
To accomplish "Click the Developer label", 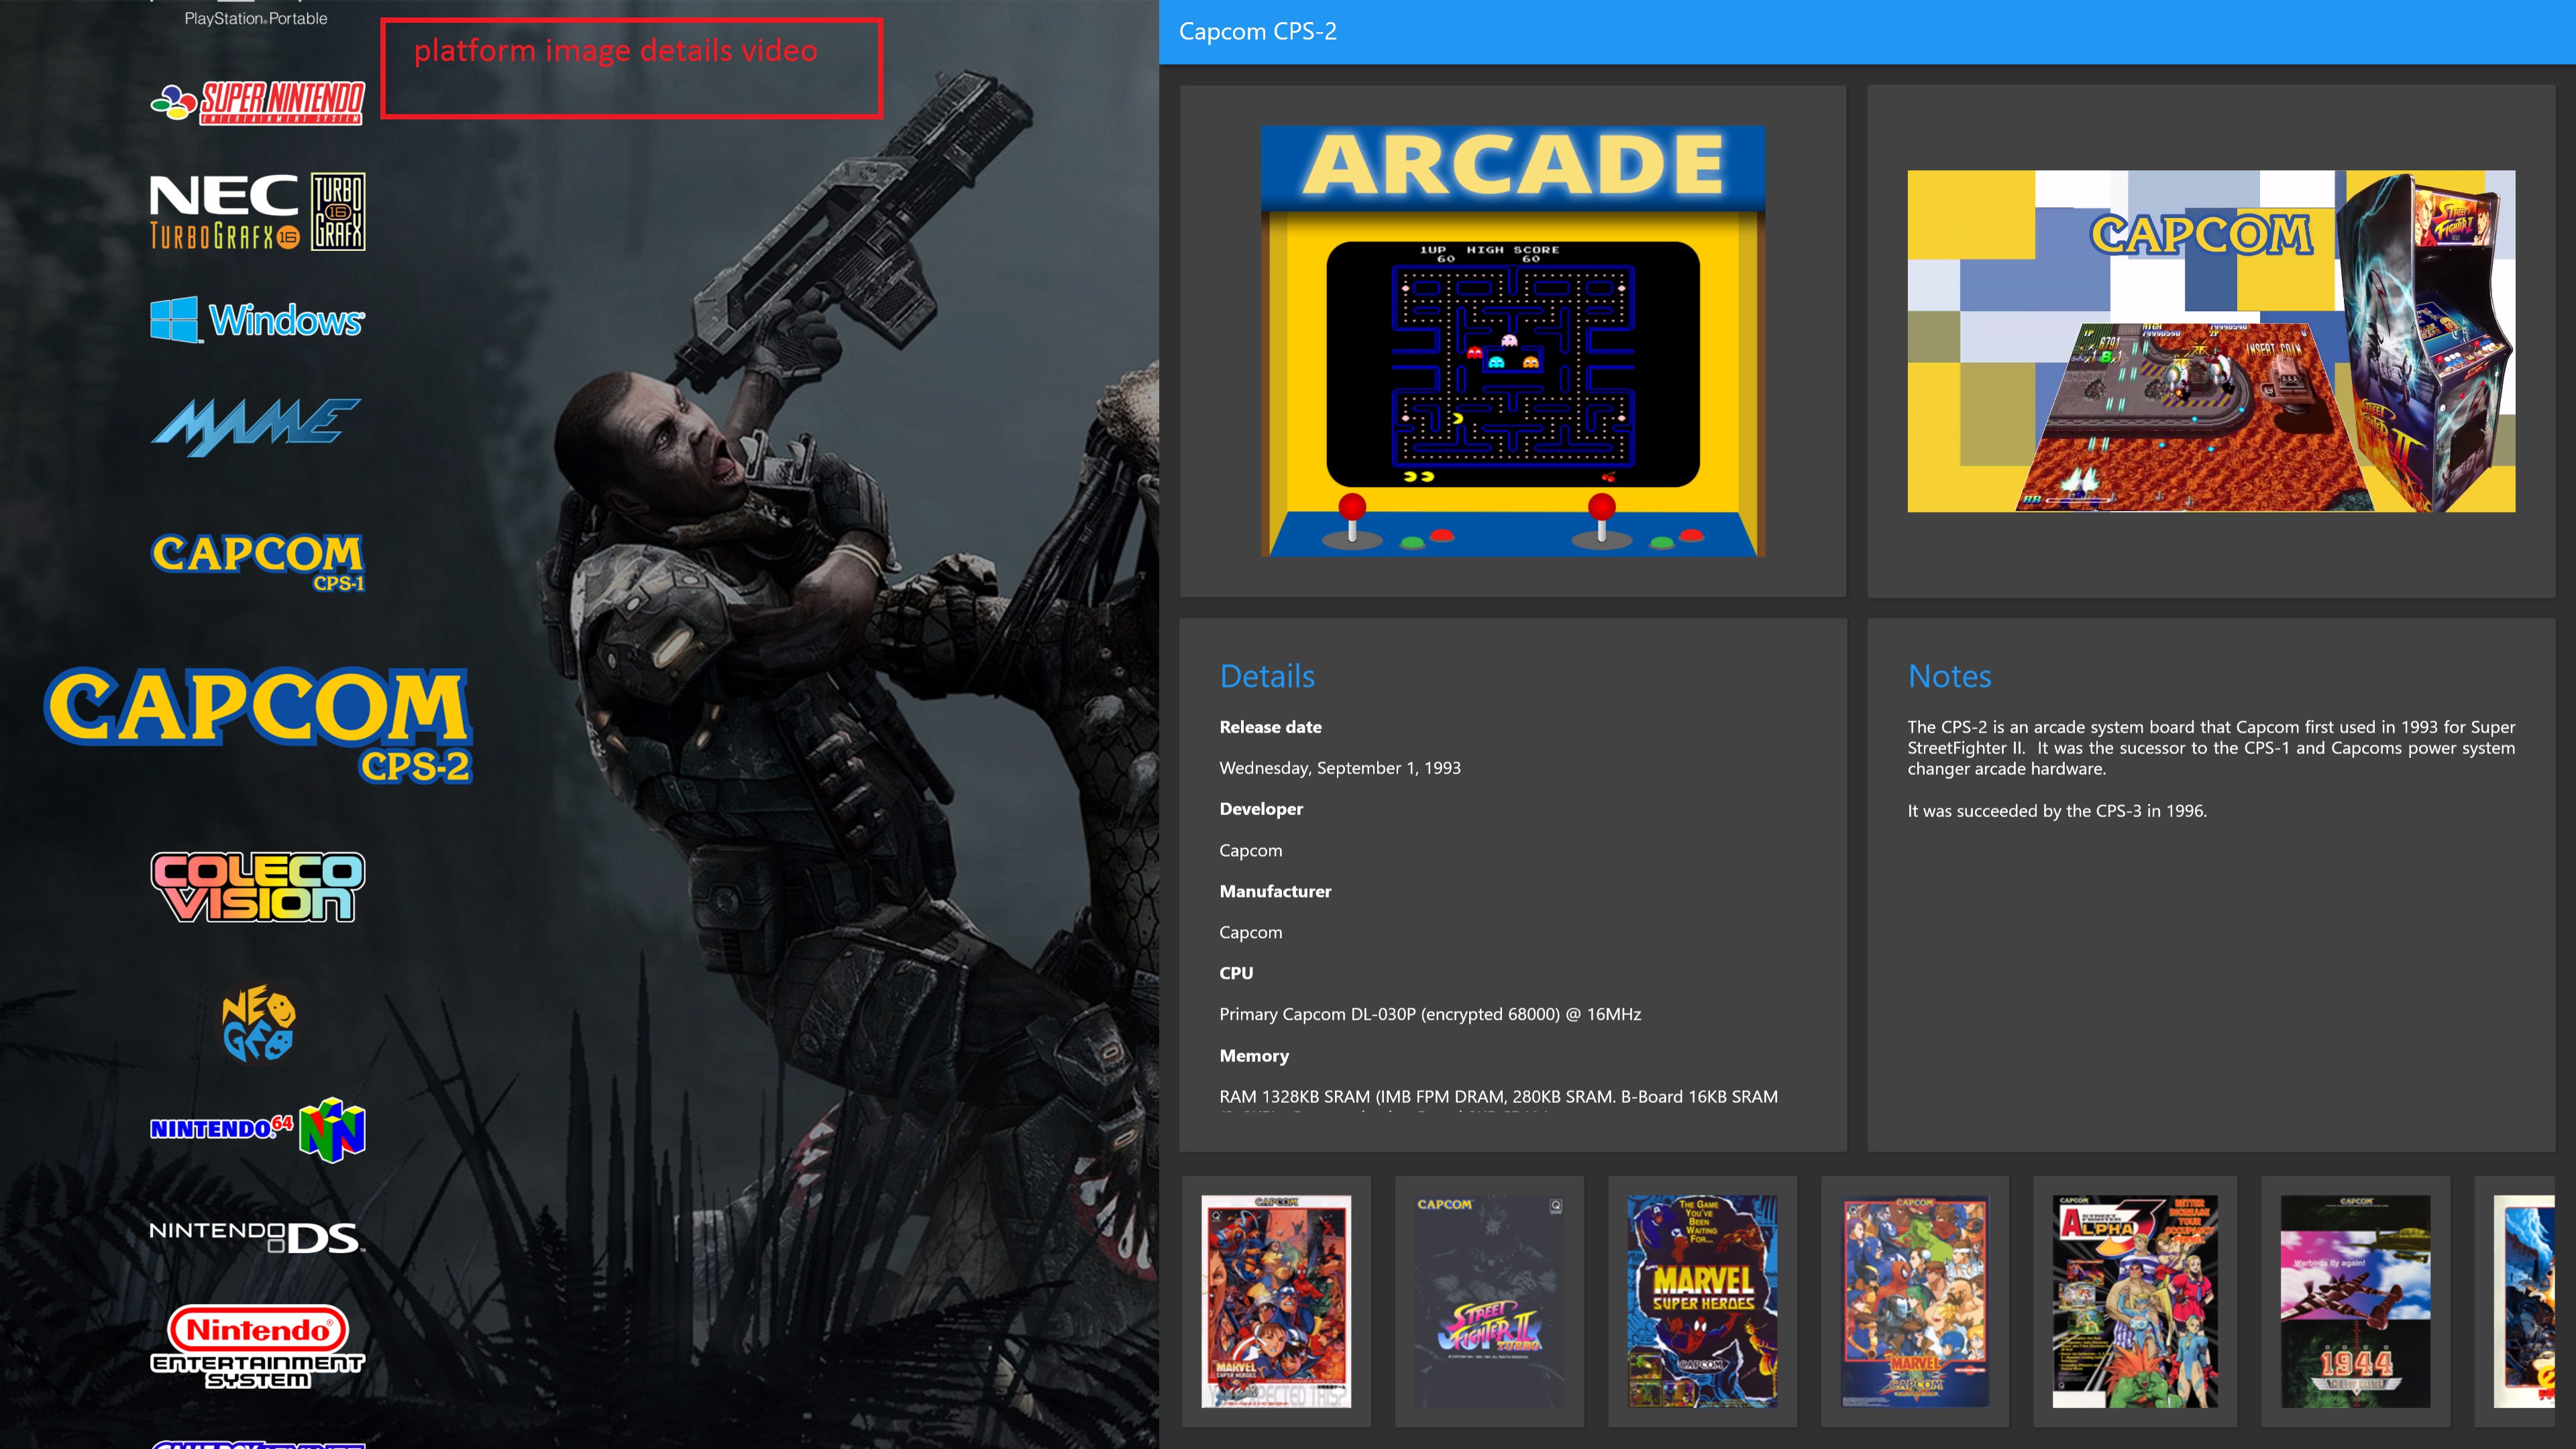I will click(x=1261, y=809).
